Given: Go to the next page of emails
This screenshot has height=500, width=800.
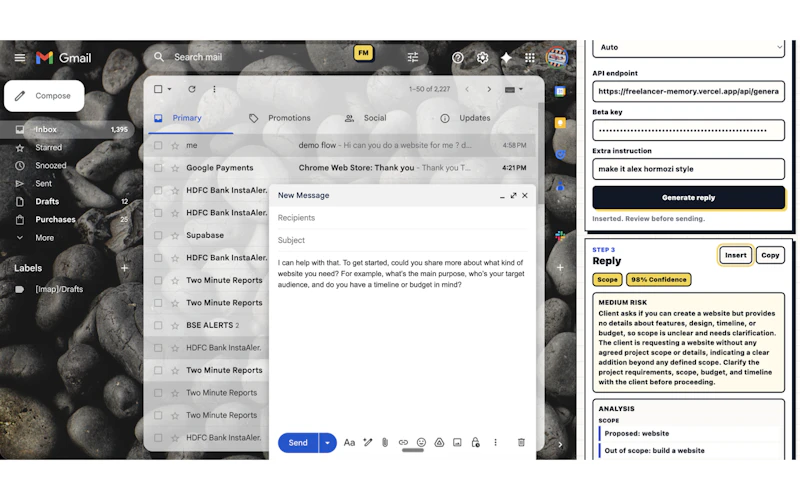Looking at the screenshot, I should click(489, 89).
